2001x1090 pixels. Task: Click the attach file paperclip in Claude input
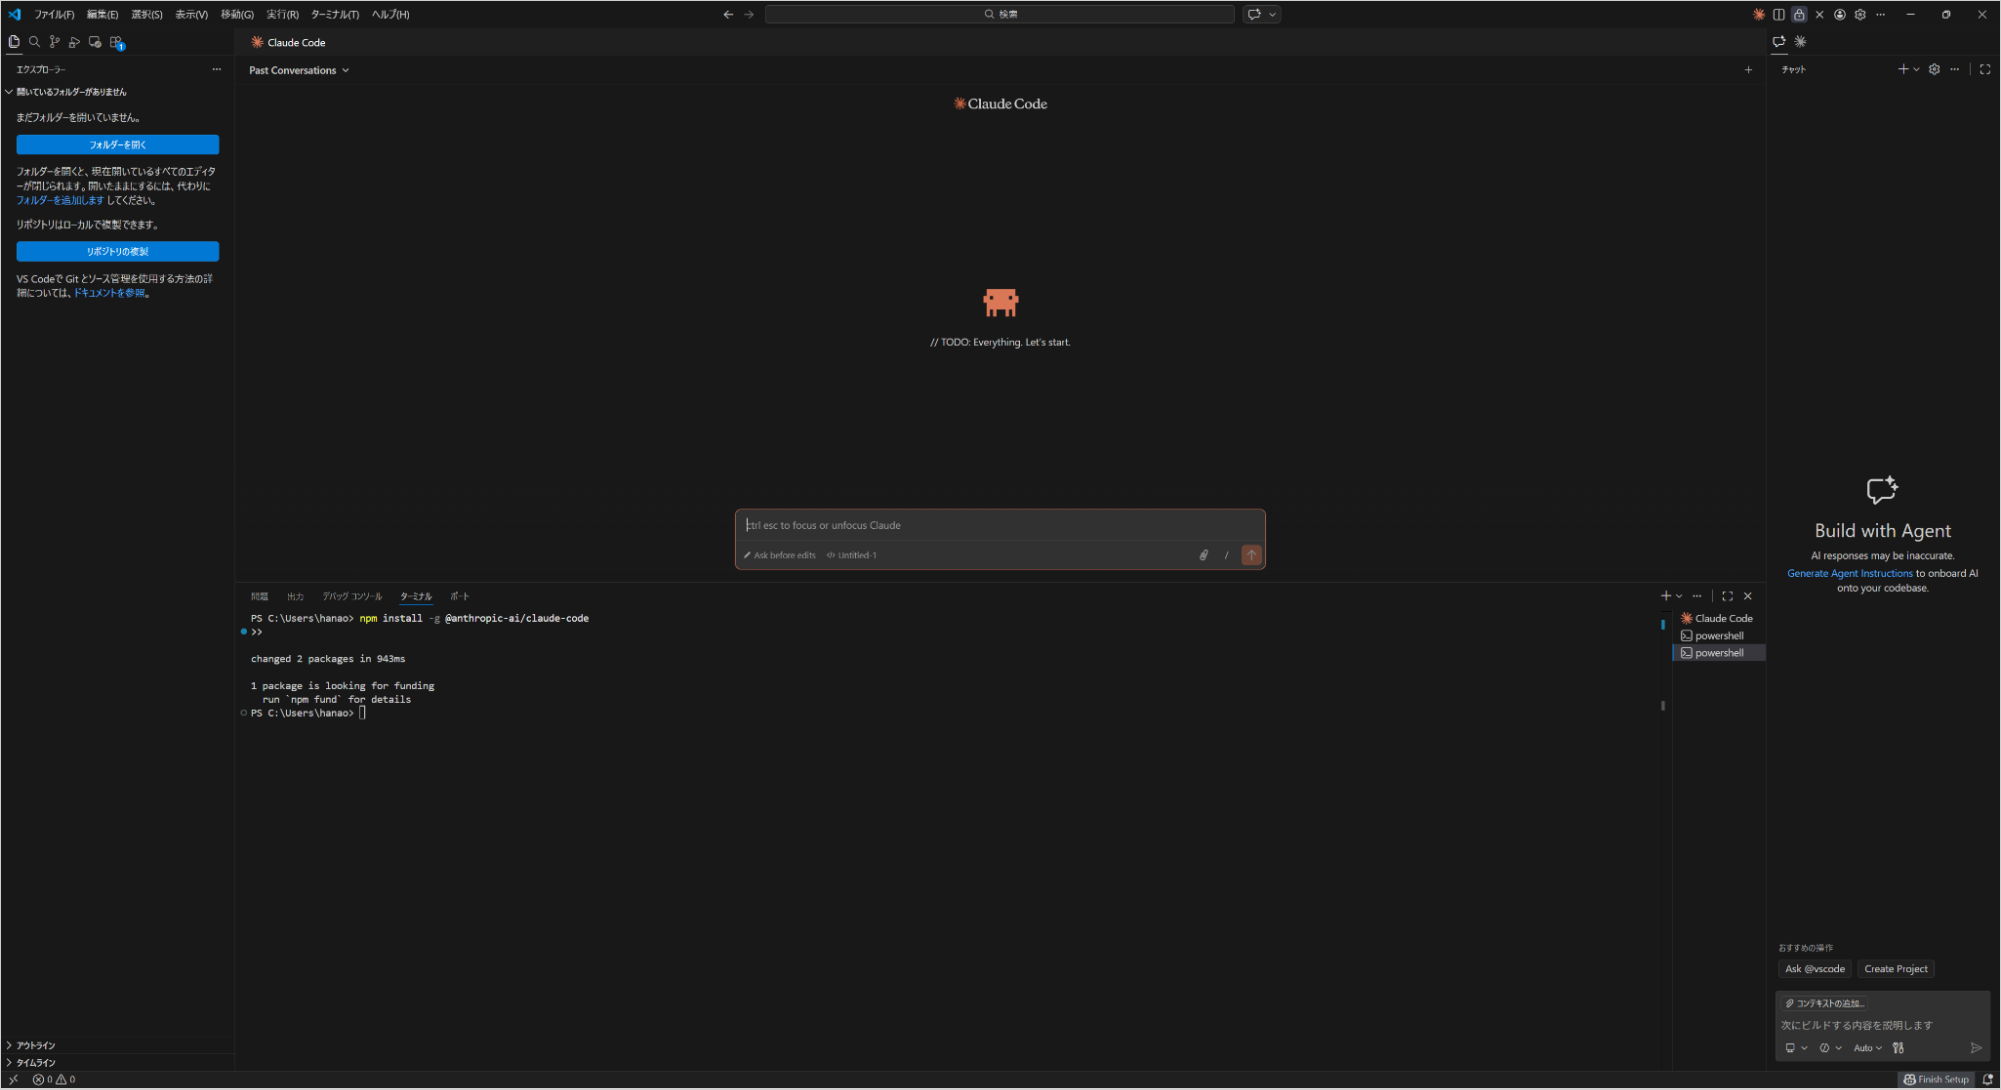pos(1203,555)
